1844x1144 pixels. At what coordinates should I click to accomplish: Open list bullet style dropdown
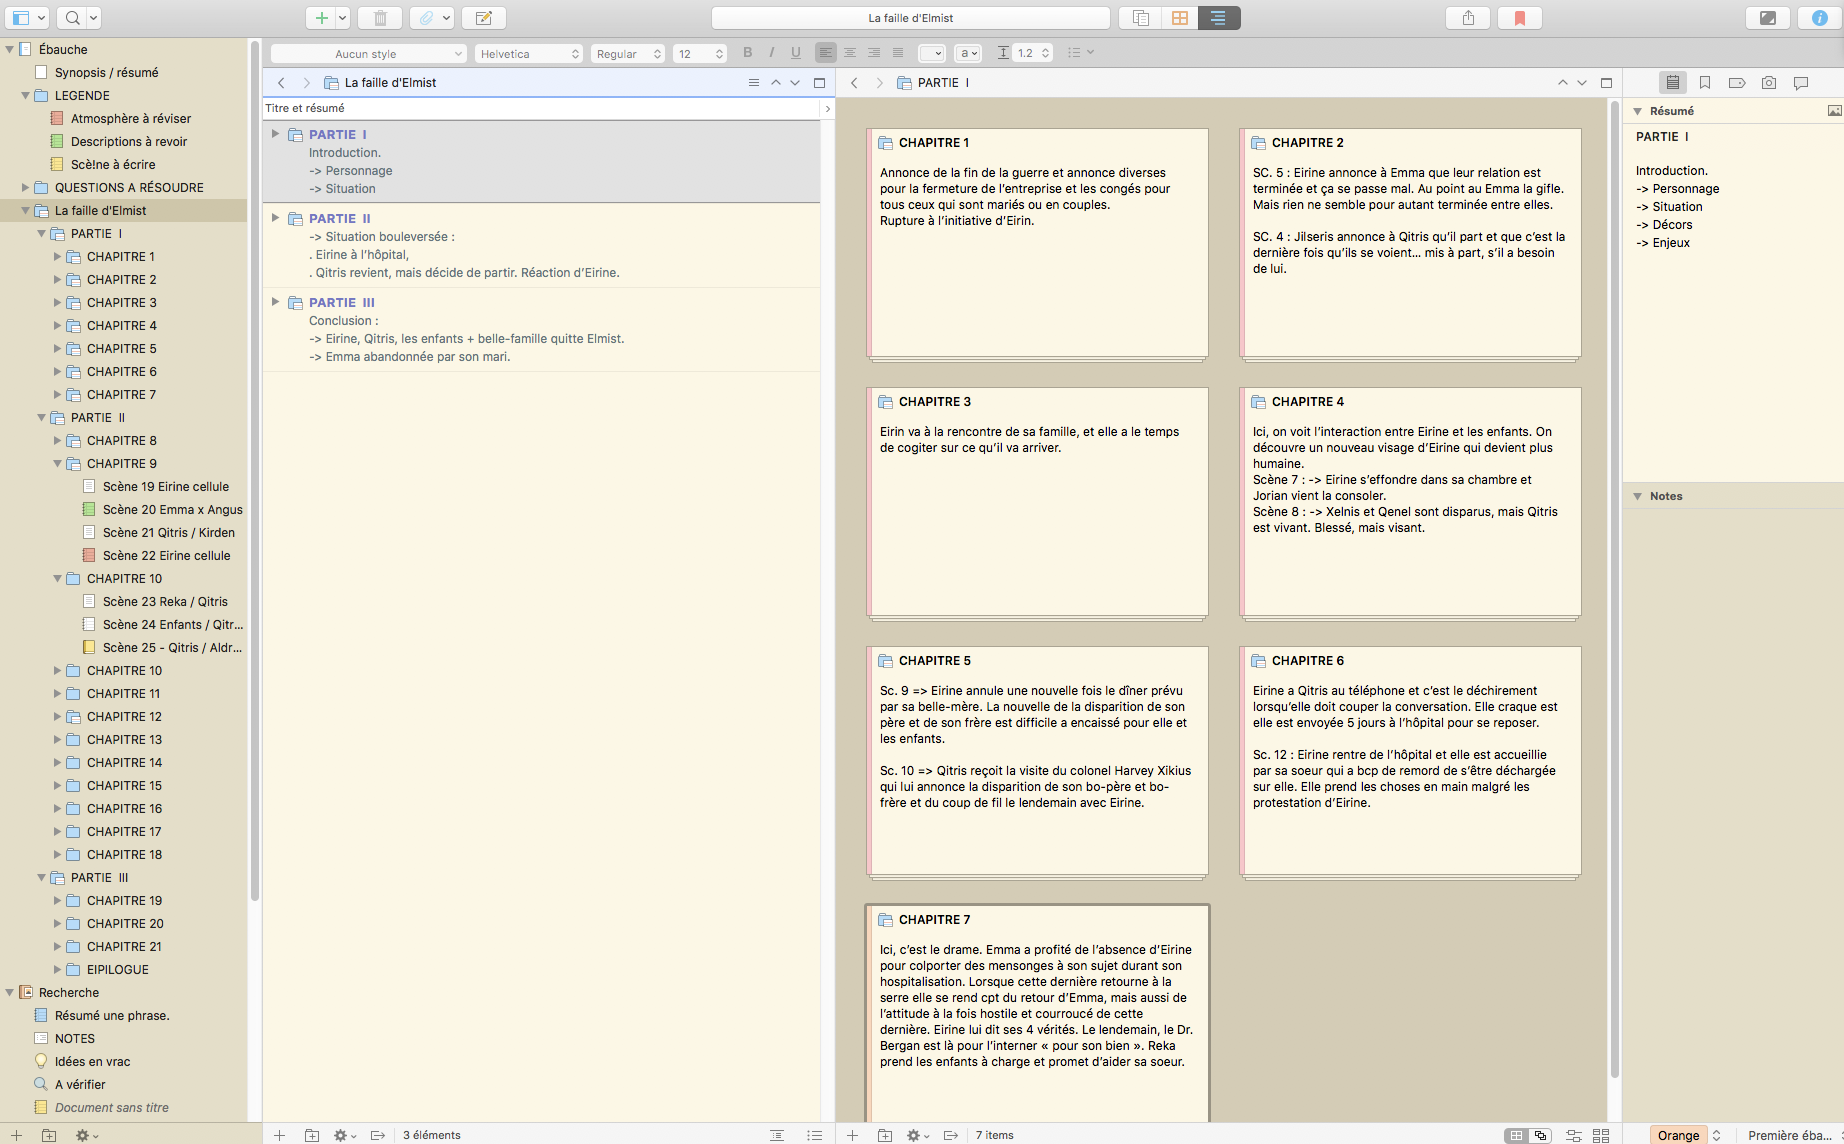(x=1080, y=53)
